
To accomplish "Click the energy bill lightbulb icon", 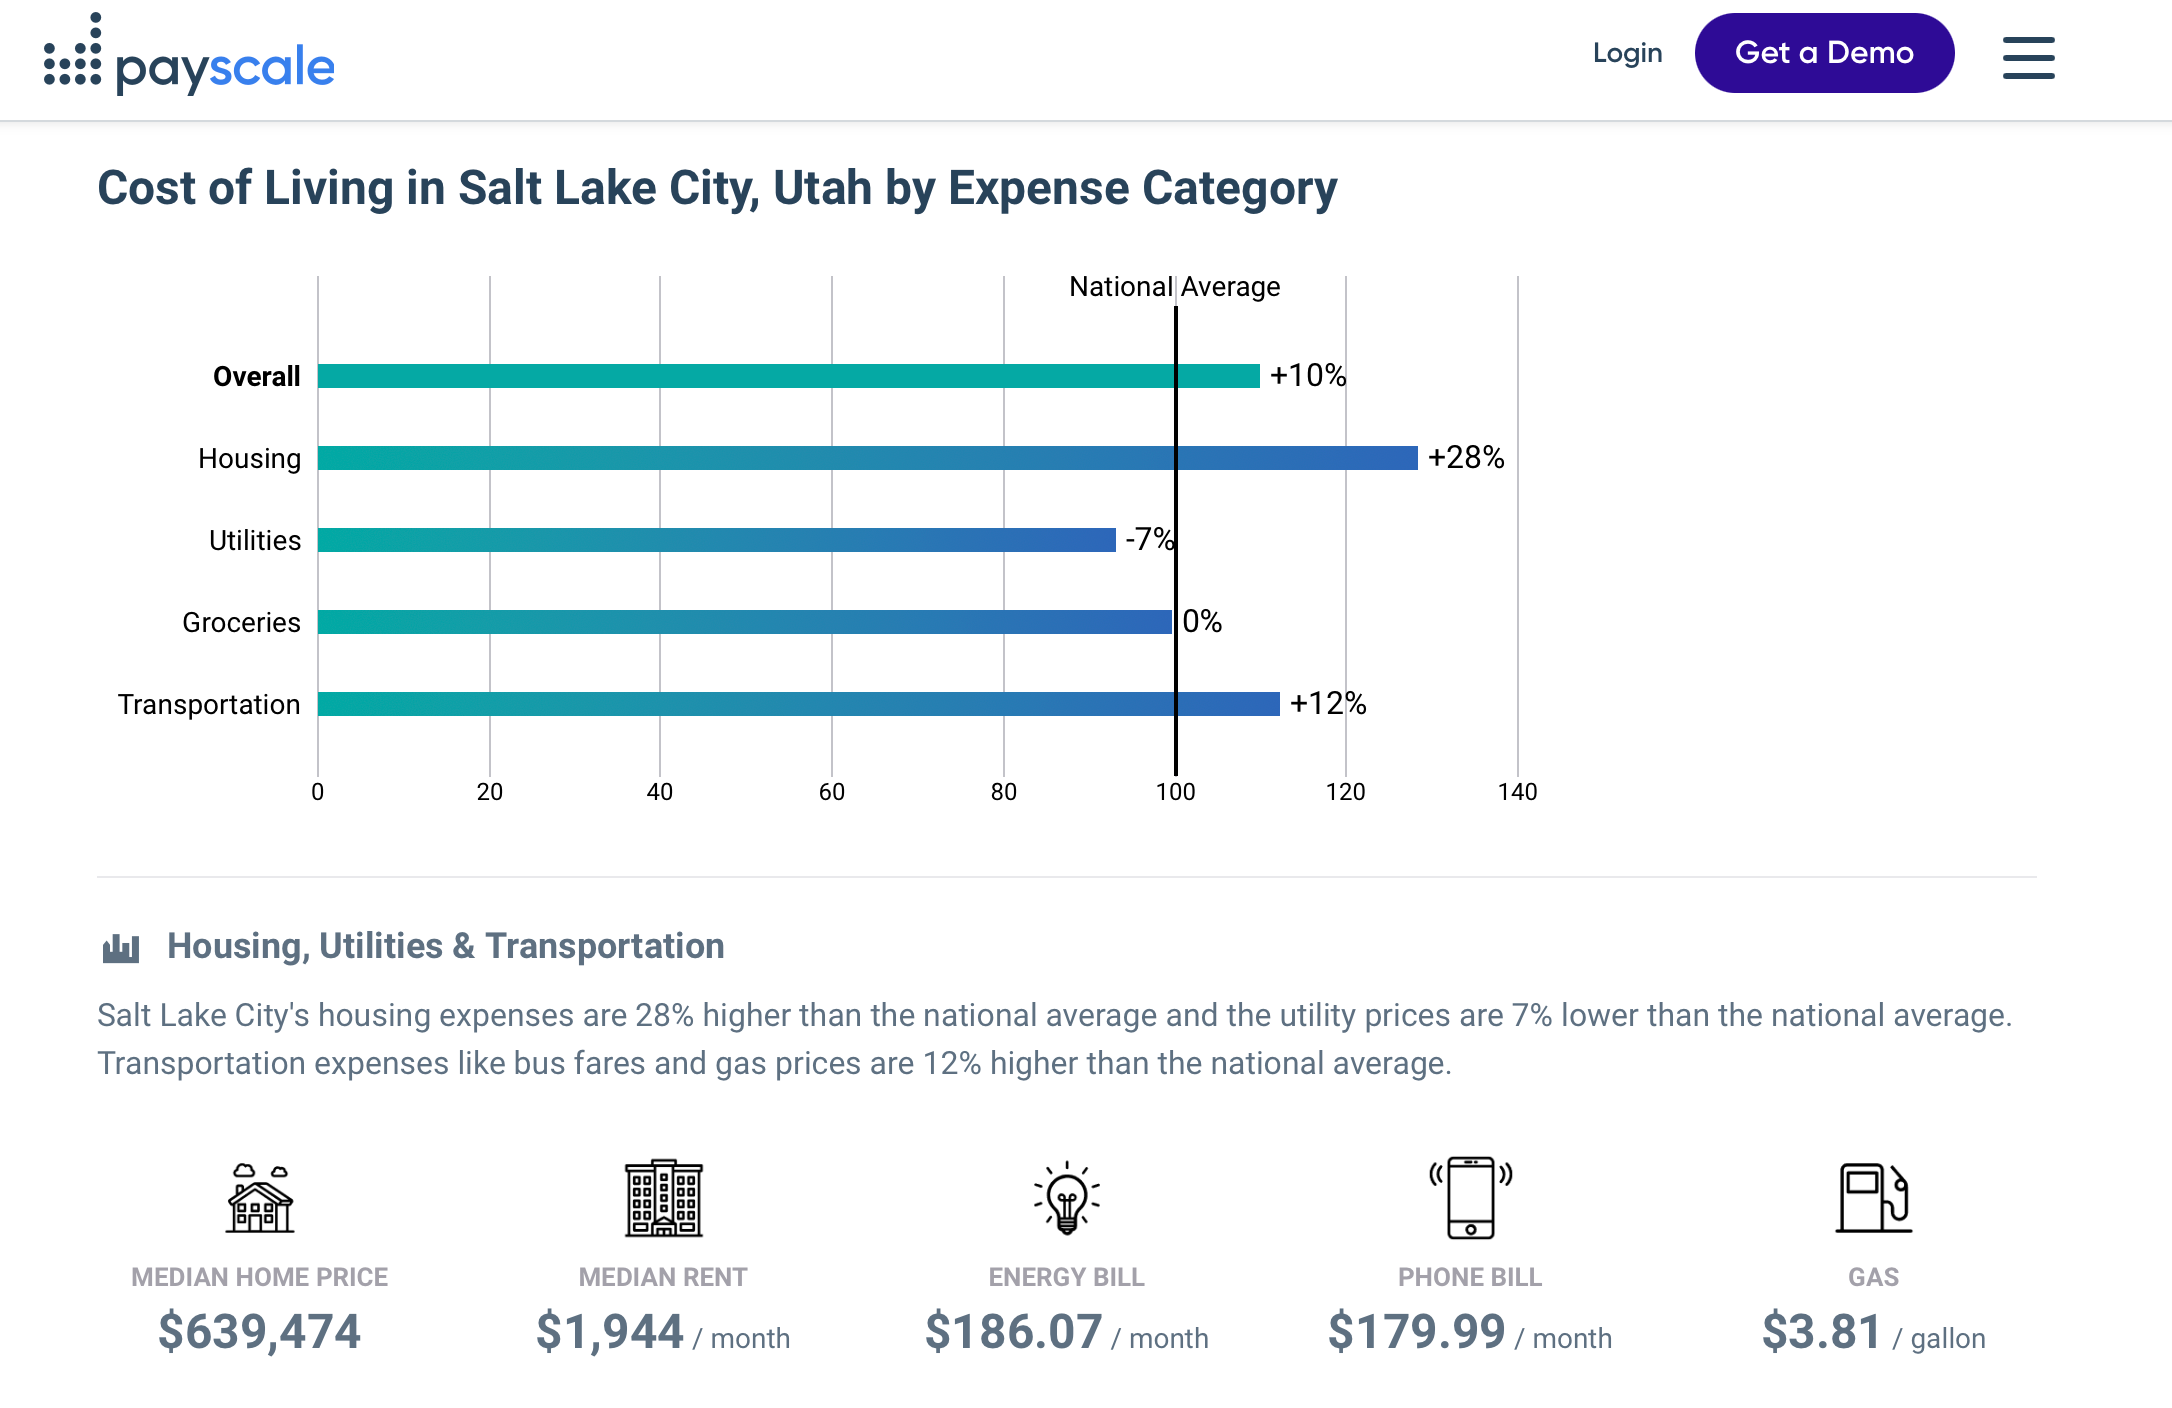I will point(1066,1198).
